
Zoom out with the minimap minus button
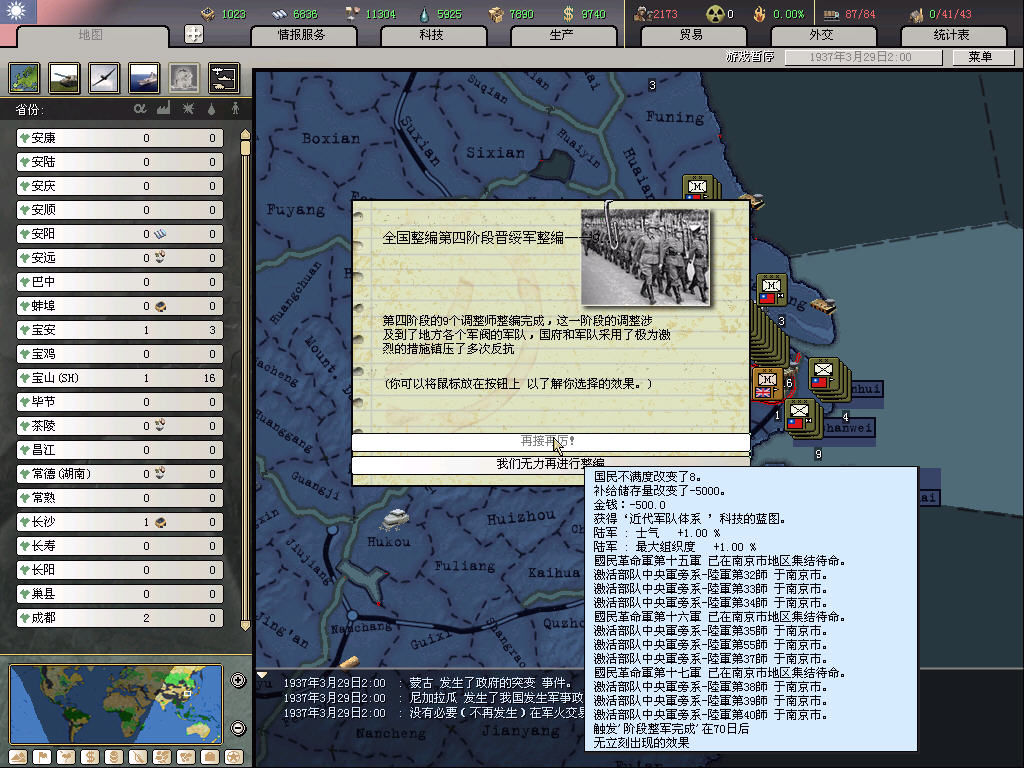(x=238, y=728)
